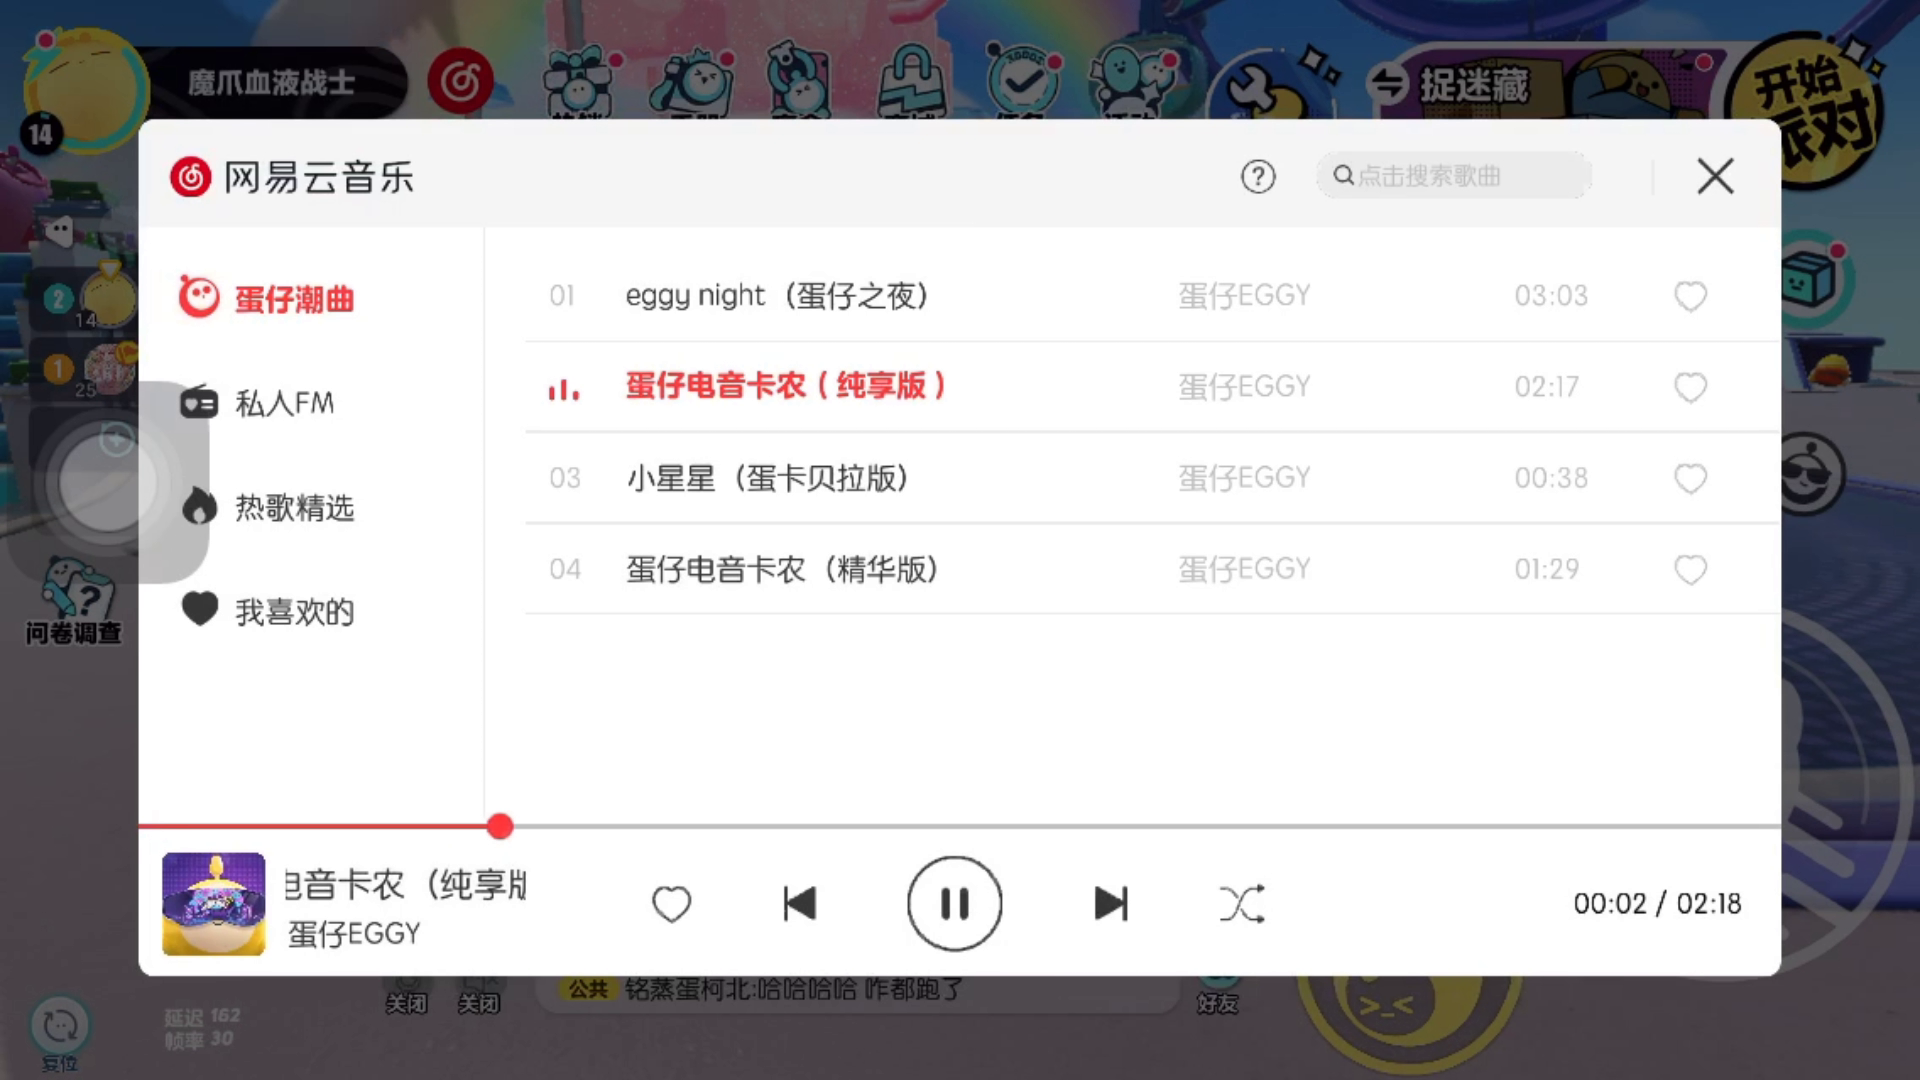
Task: Pause the currently playing song
Action: pos(954,904)
